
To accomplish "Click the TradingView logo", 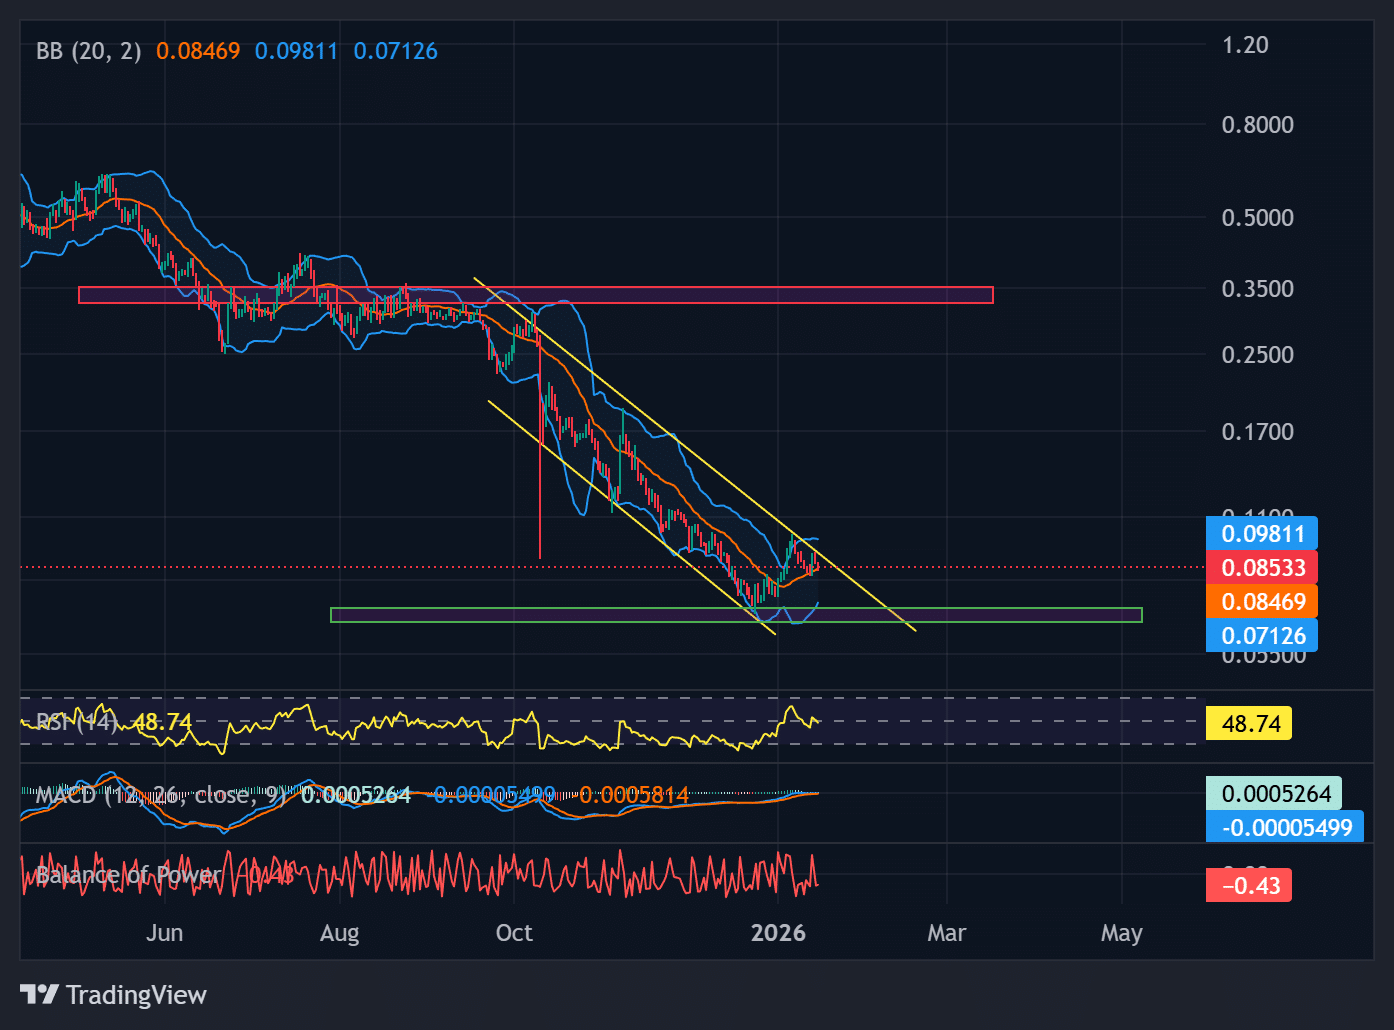I will coord(114,995).
